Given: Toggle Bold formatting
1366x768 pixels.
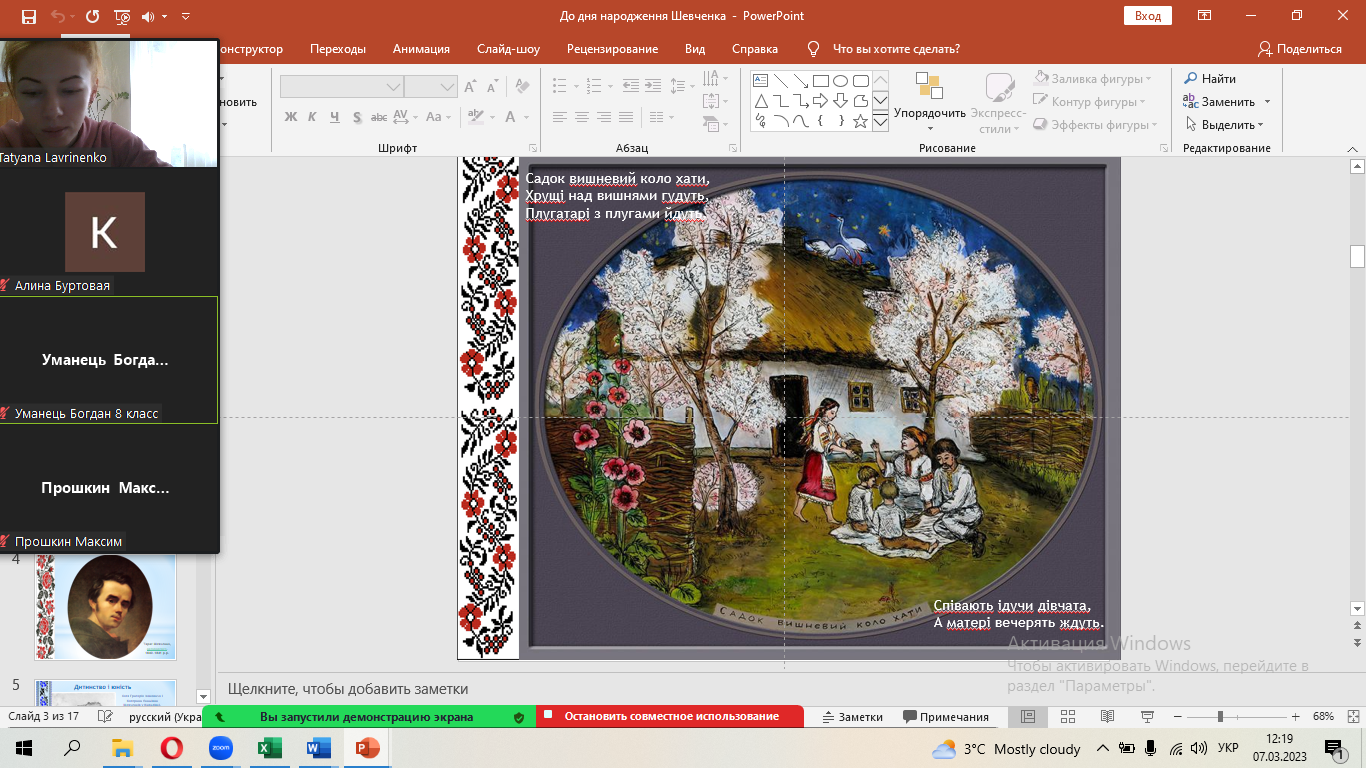Looking at the screenshot, I should tap(291, 117).
